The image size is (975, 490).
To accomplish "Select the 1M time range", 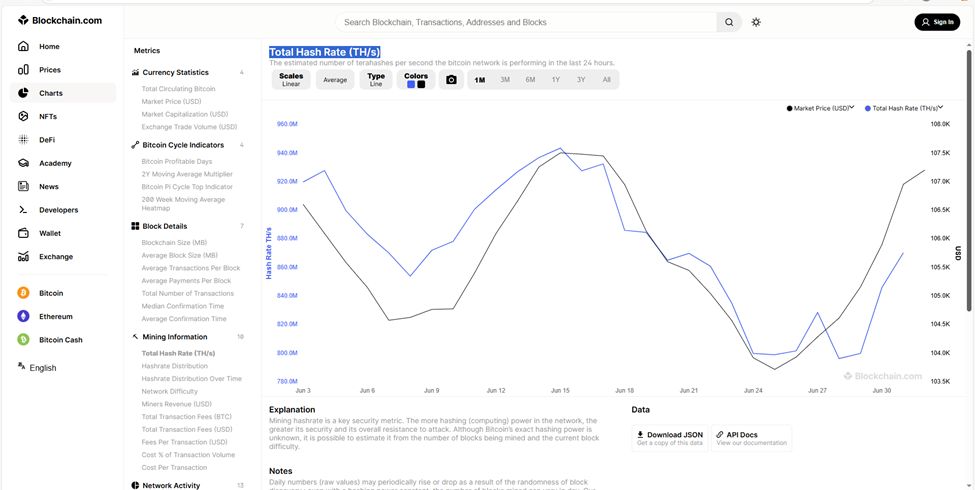I will 479,80.
